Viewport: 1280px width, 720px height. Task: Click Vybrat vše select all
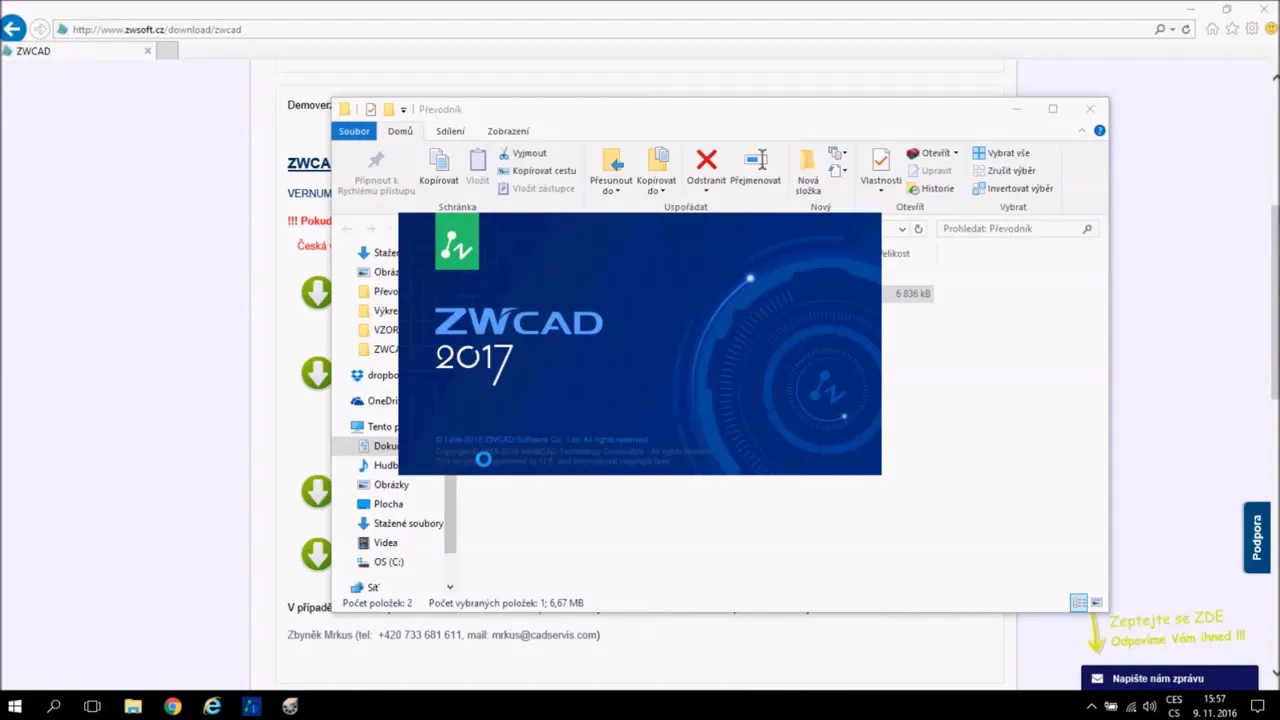pos(1001,153)
